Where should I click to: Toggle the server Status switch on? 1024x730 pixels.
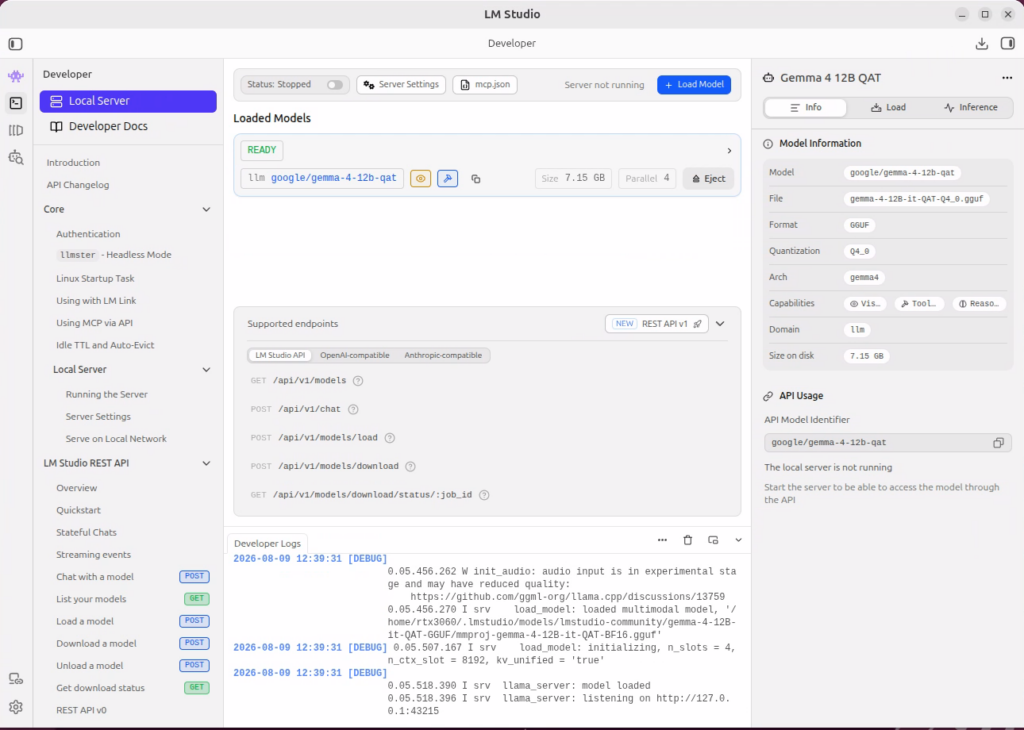334,85
